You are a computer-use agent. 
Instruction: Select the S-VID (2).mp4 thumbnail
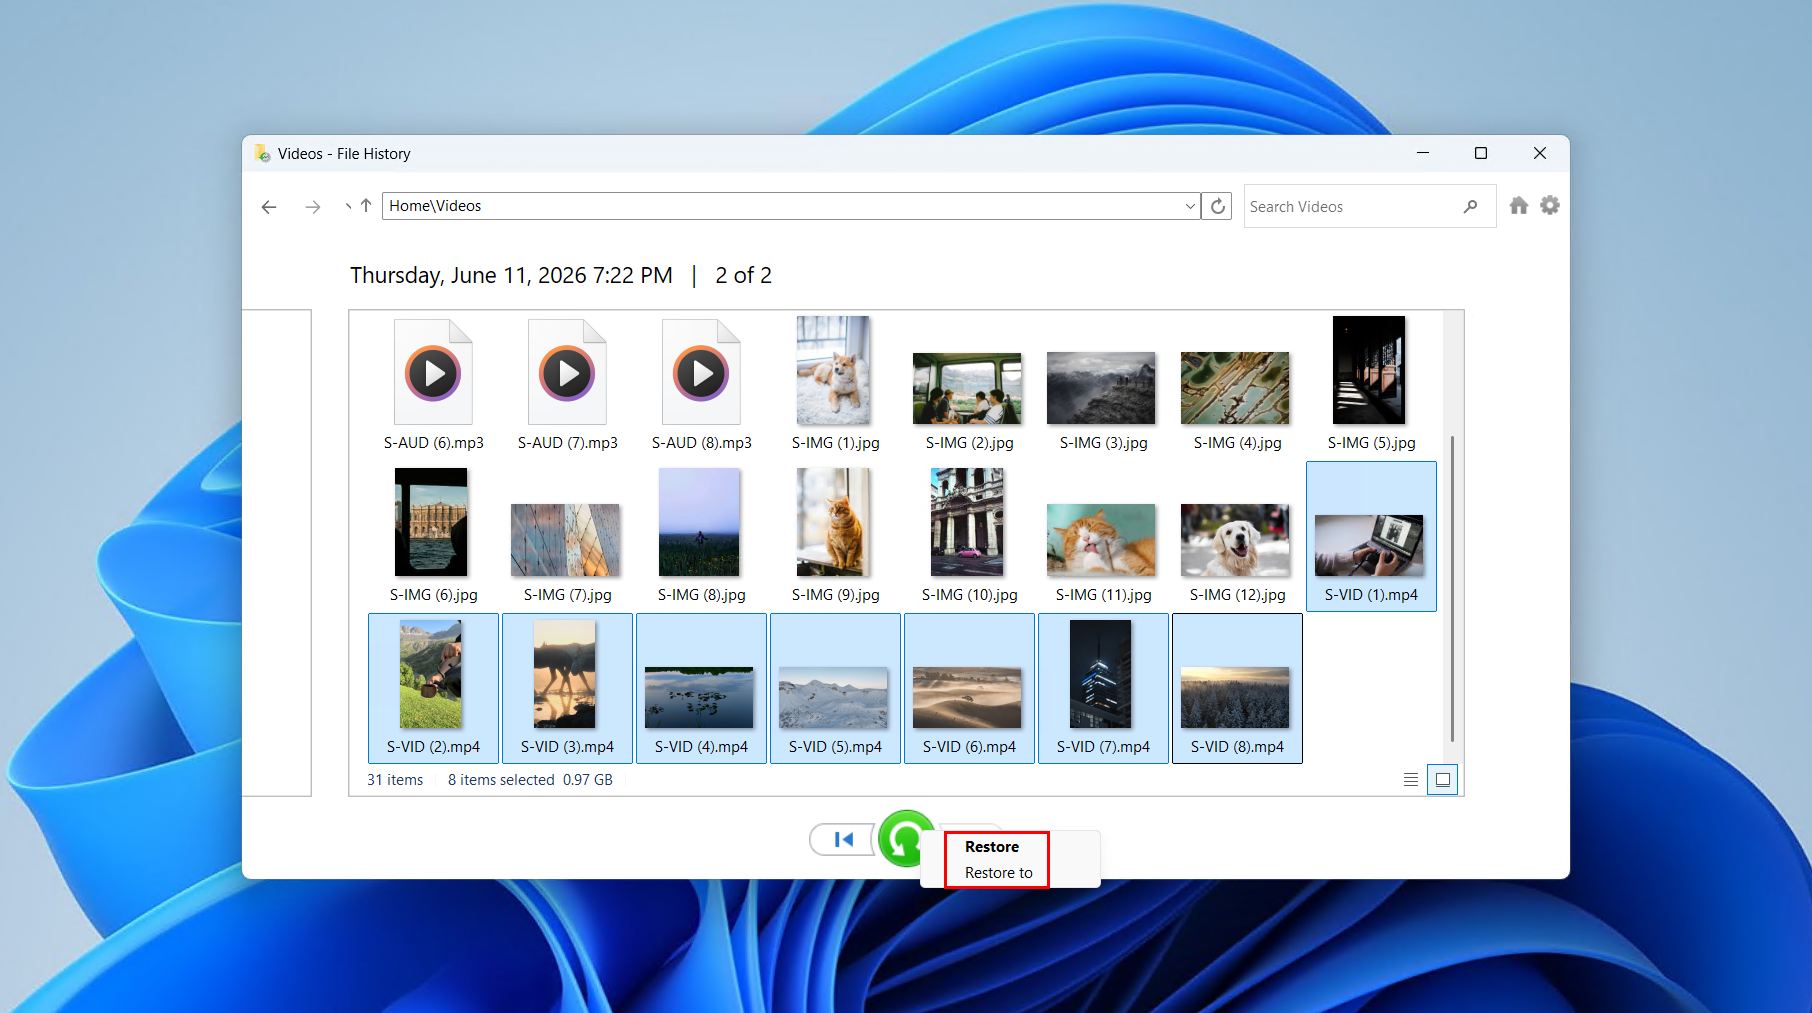pos(431,675)
